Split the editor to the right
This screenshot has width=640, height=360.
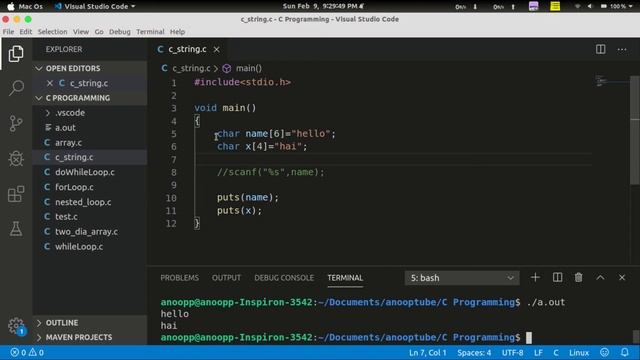click(600, 49)
